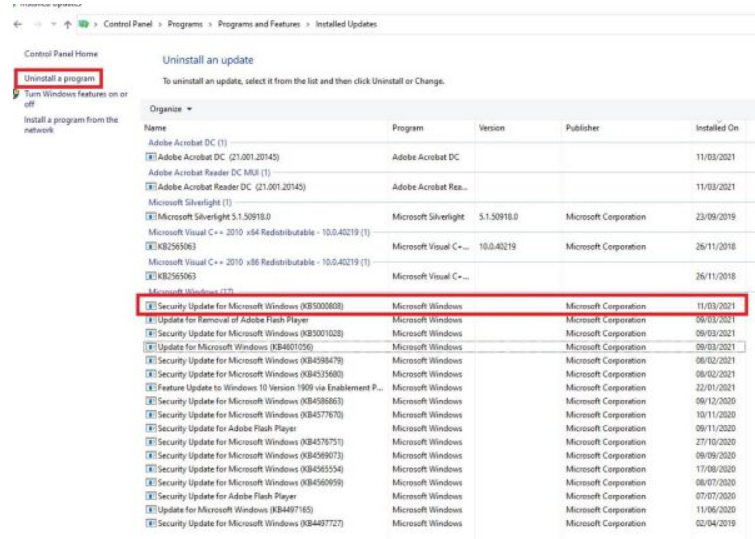Click the icon of the Adobe Flash Player update from 09/11/2020

coord(151,428)
